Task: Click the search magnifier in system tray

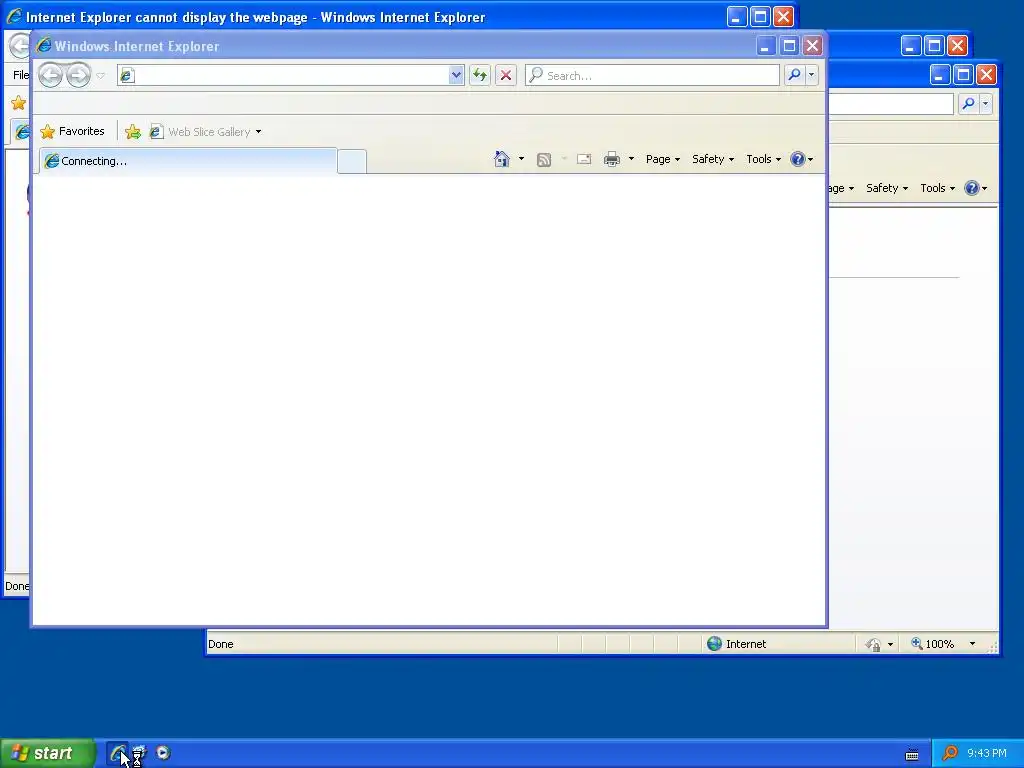Action: click(x=950, y=753)
